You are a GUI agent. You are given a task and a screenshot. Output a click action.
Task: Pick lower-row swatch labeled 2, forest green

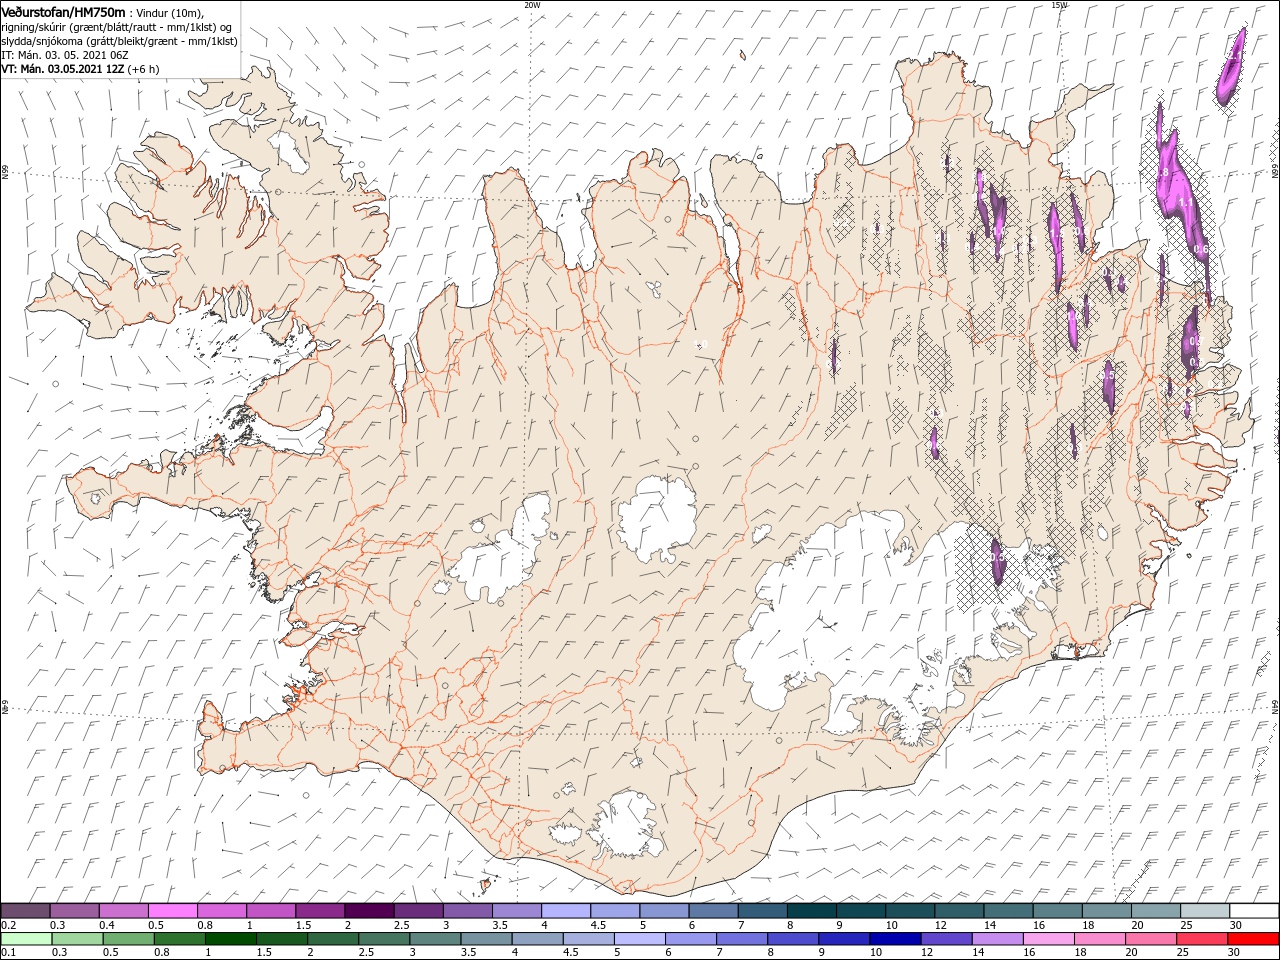pos(332,939)
